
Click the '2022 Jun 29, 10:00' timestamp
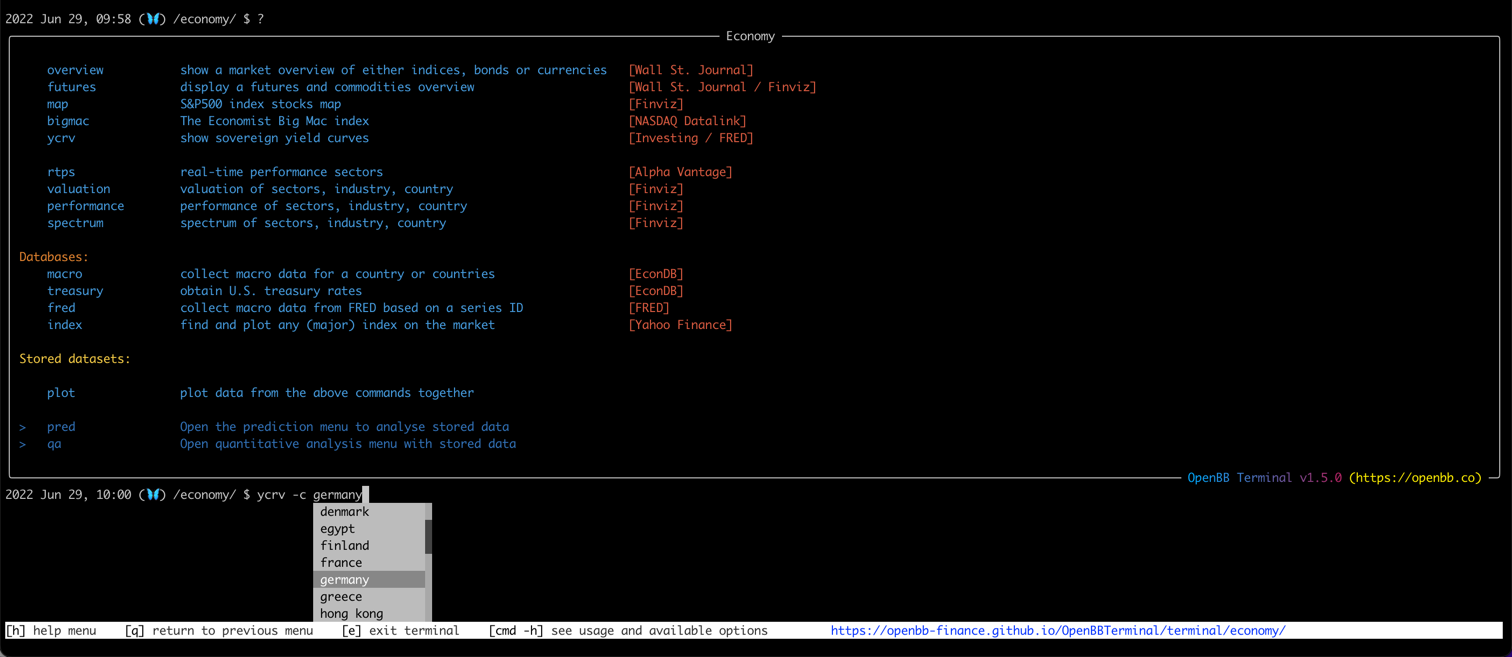68,495
